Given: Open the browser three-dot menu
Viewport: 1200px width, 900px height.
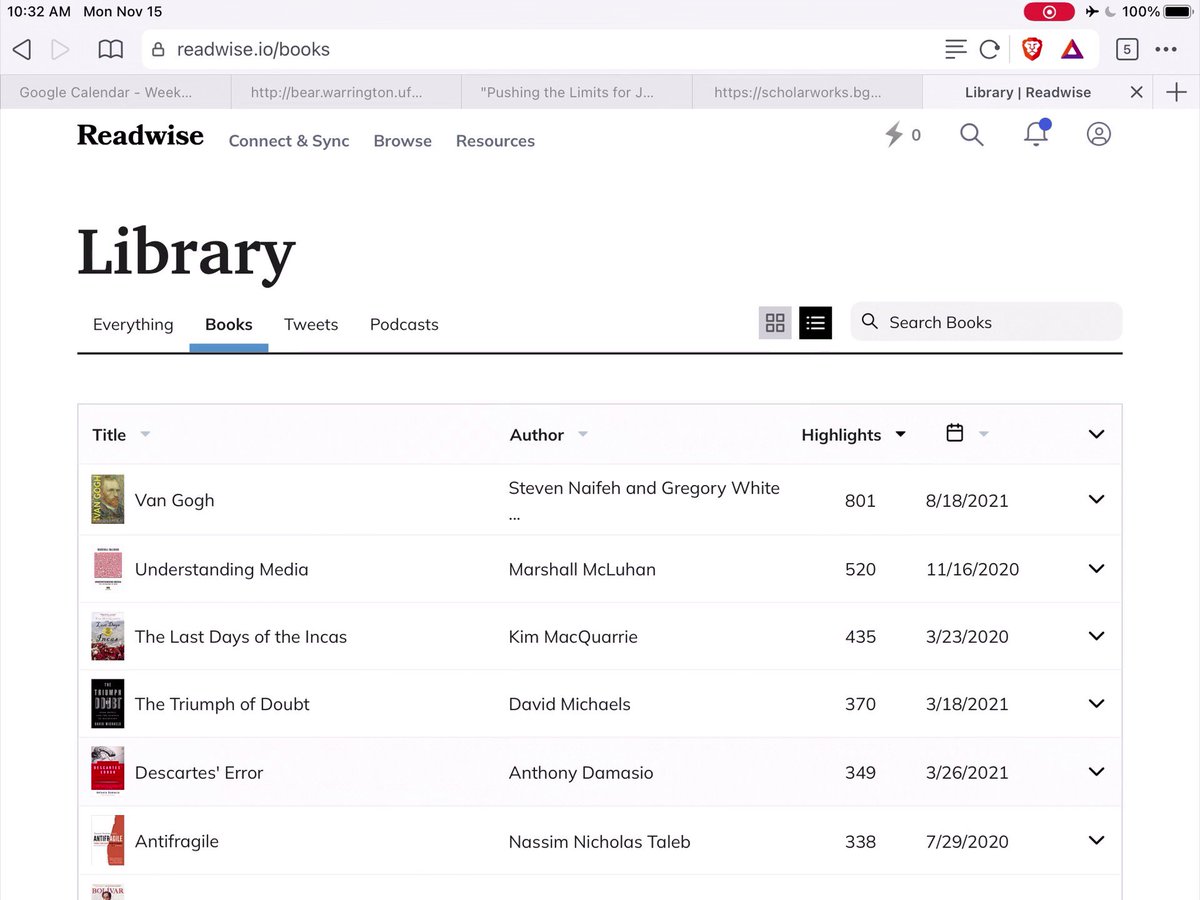Looking at the screenshot, I should pos(1166,49).
